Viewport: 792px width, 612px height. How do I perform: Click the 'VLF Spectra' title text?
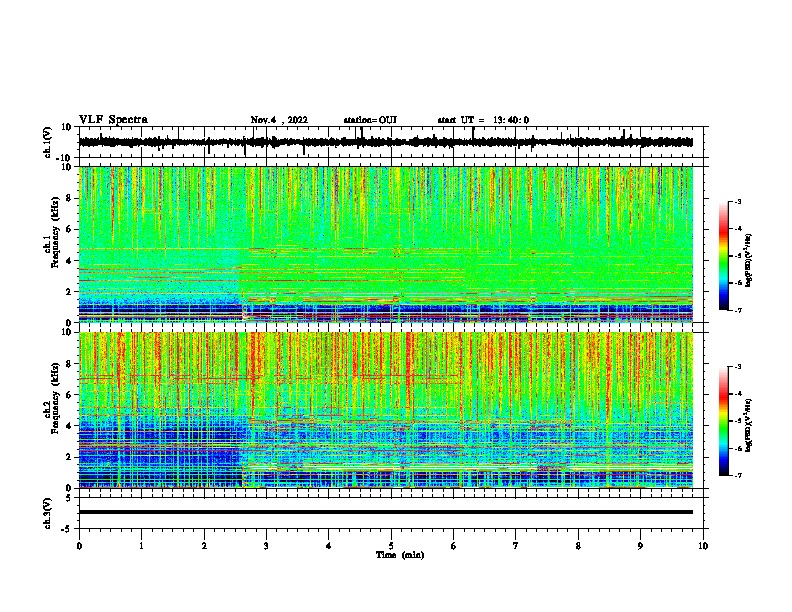(113, 120)
